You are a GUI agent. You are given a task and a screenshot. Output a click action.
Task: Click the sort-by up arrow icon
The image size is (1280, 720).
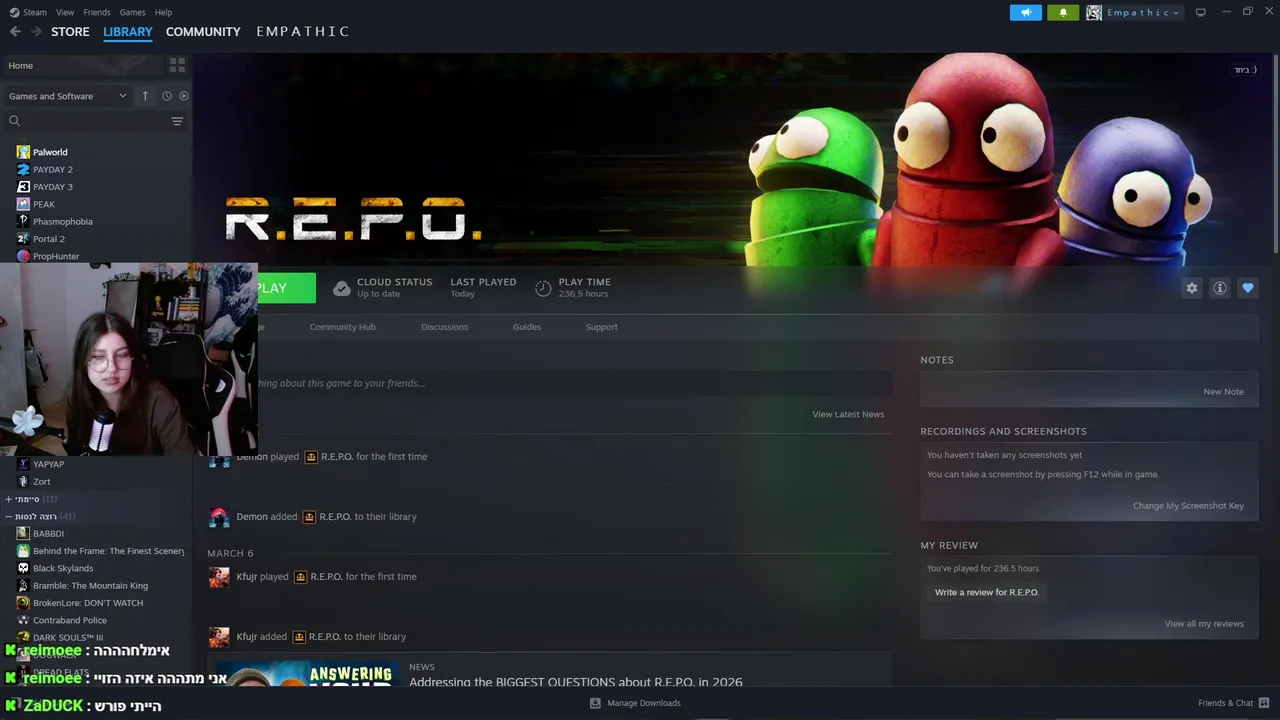click(145, 96)
